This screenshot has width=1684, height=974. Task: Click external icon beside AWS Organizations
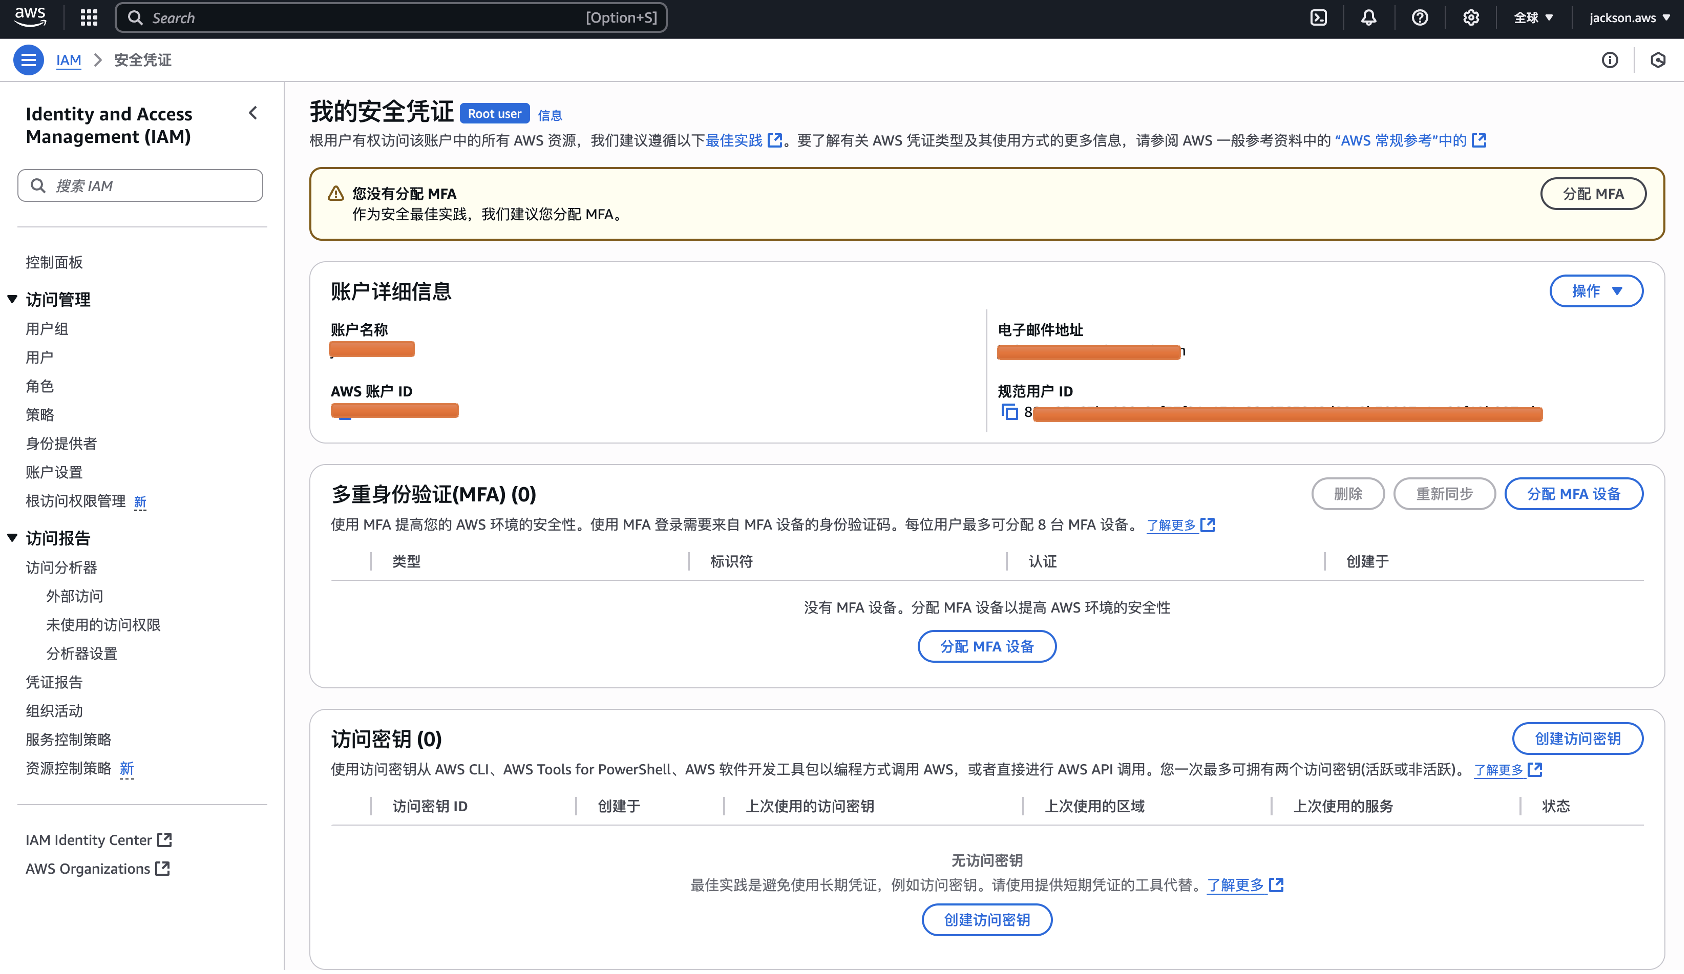(163, 869)
